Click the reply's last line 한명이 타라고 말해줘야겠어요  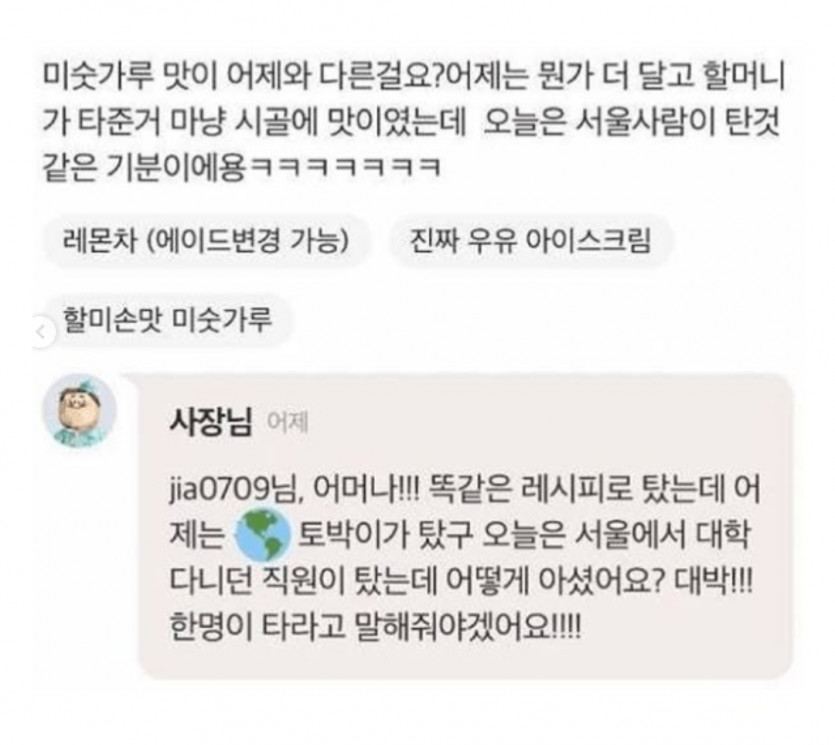click(375, 627)
